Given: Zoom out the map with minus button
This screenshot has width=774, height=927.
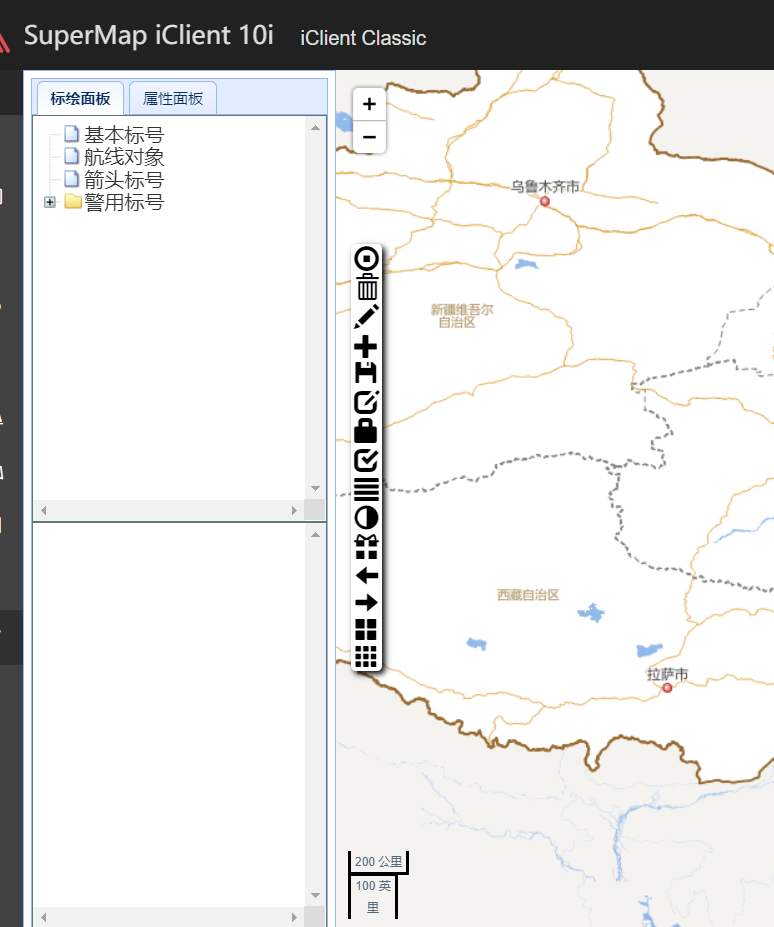Looking at the screenshot, I should 369,137.
